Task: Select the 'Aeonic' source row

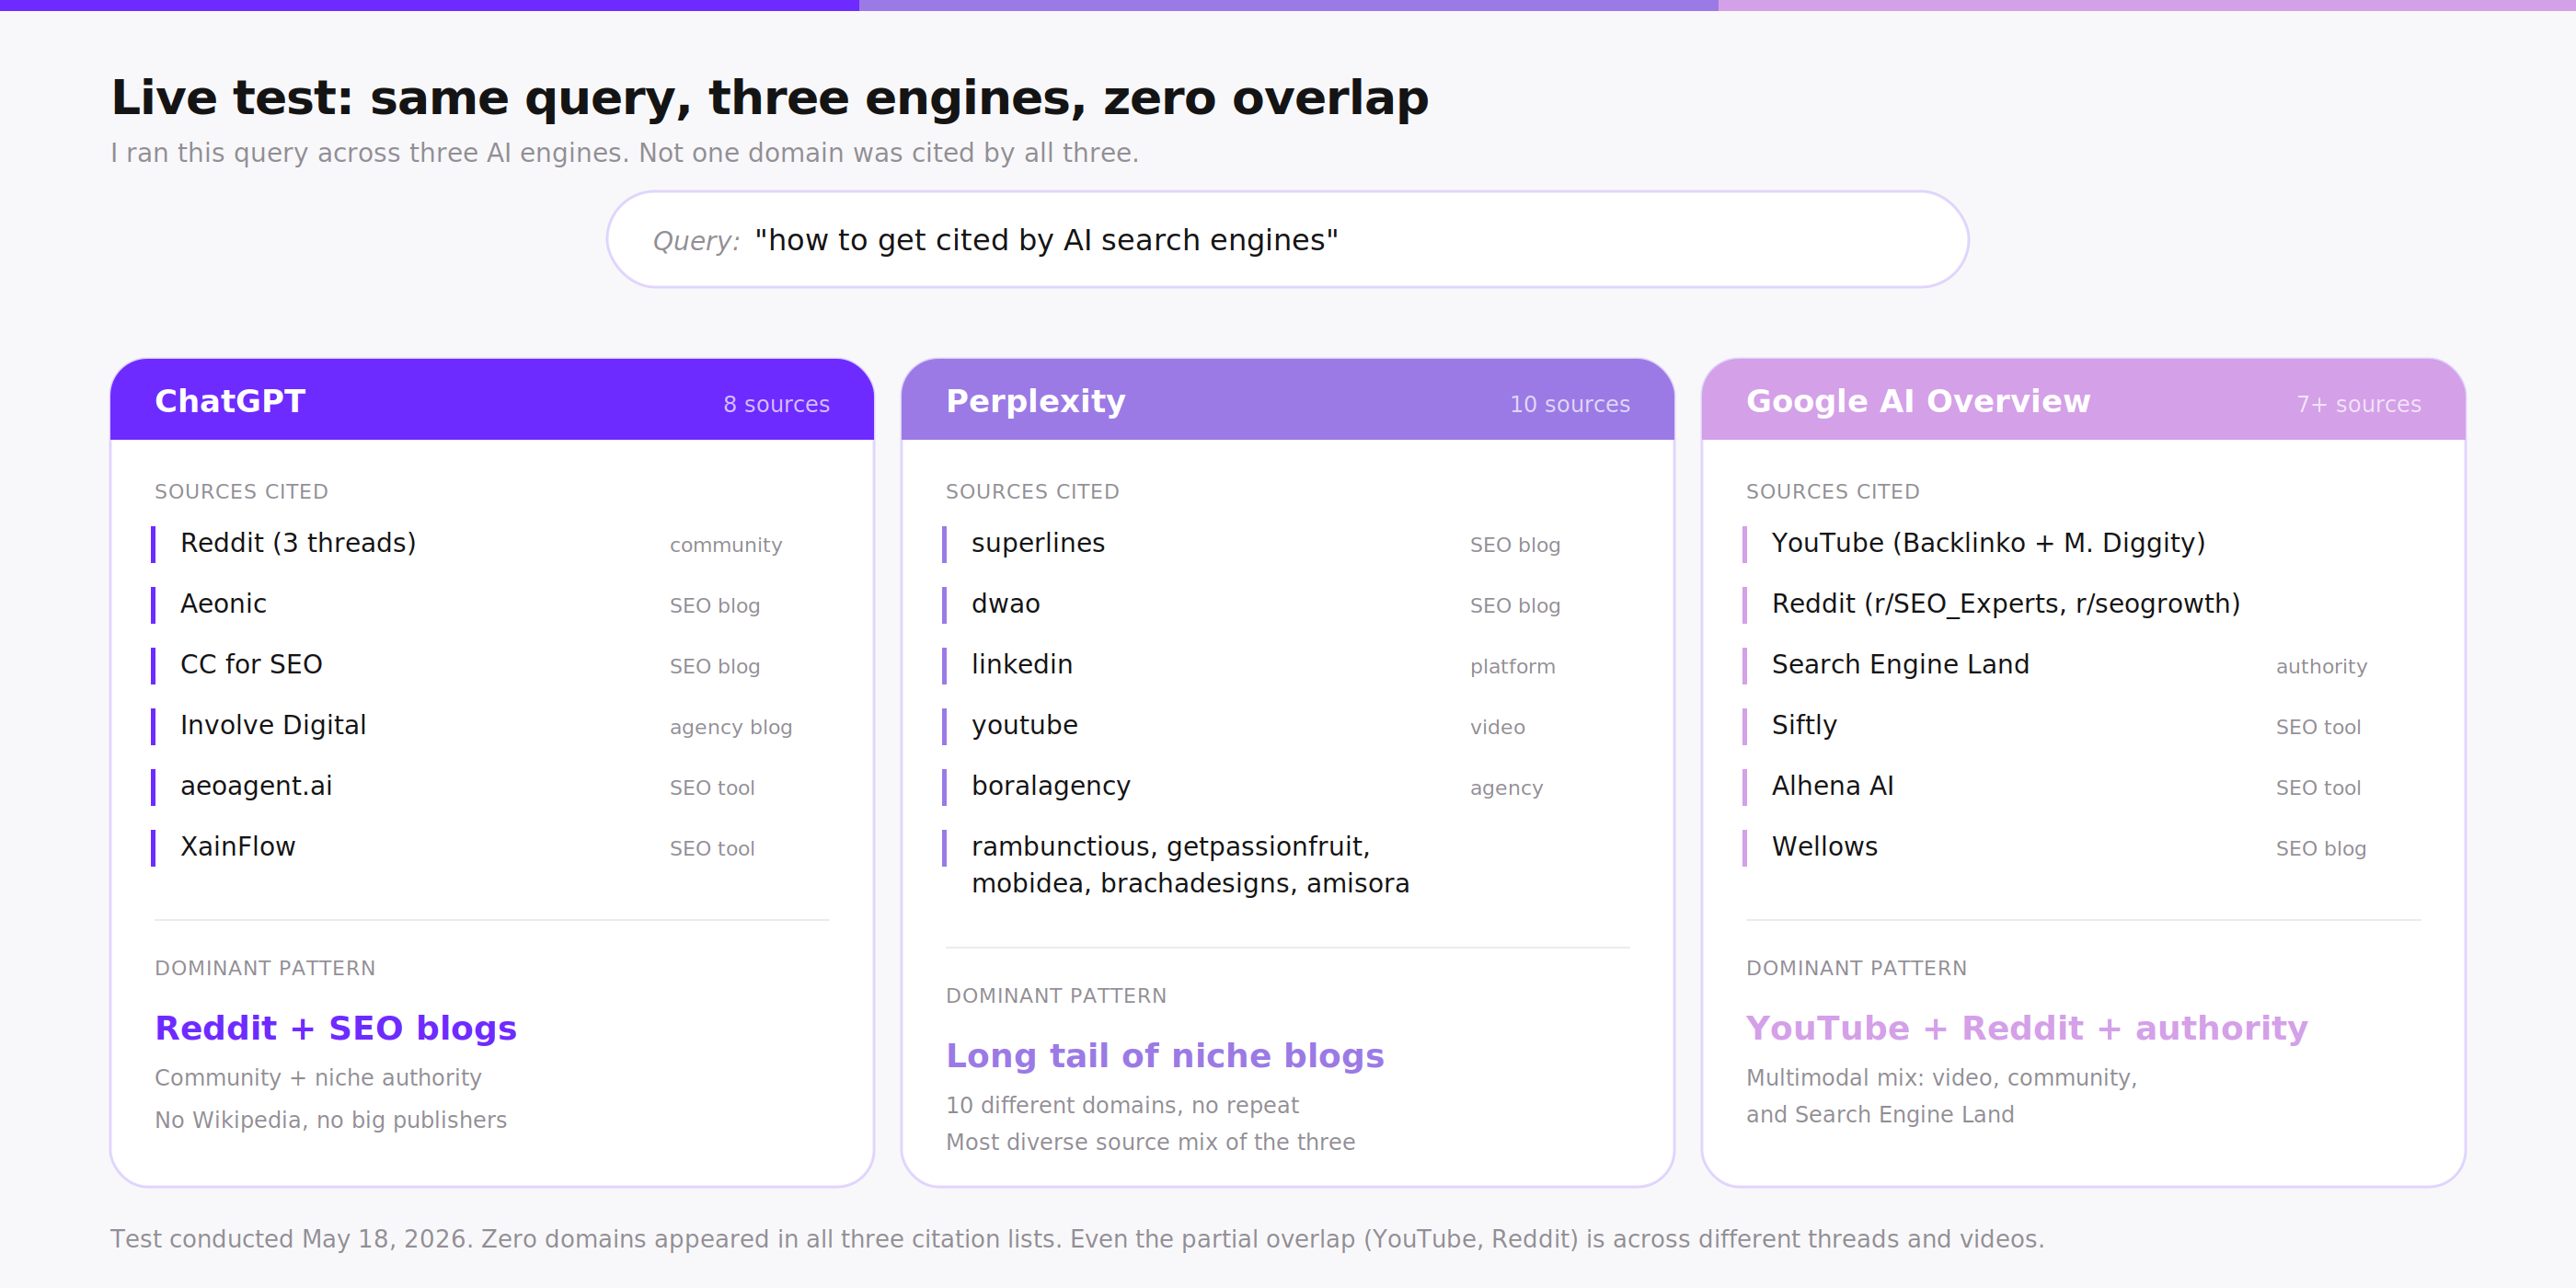Action: click(x=491, y=605)
